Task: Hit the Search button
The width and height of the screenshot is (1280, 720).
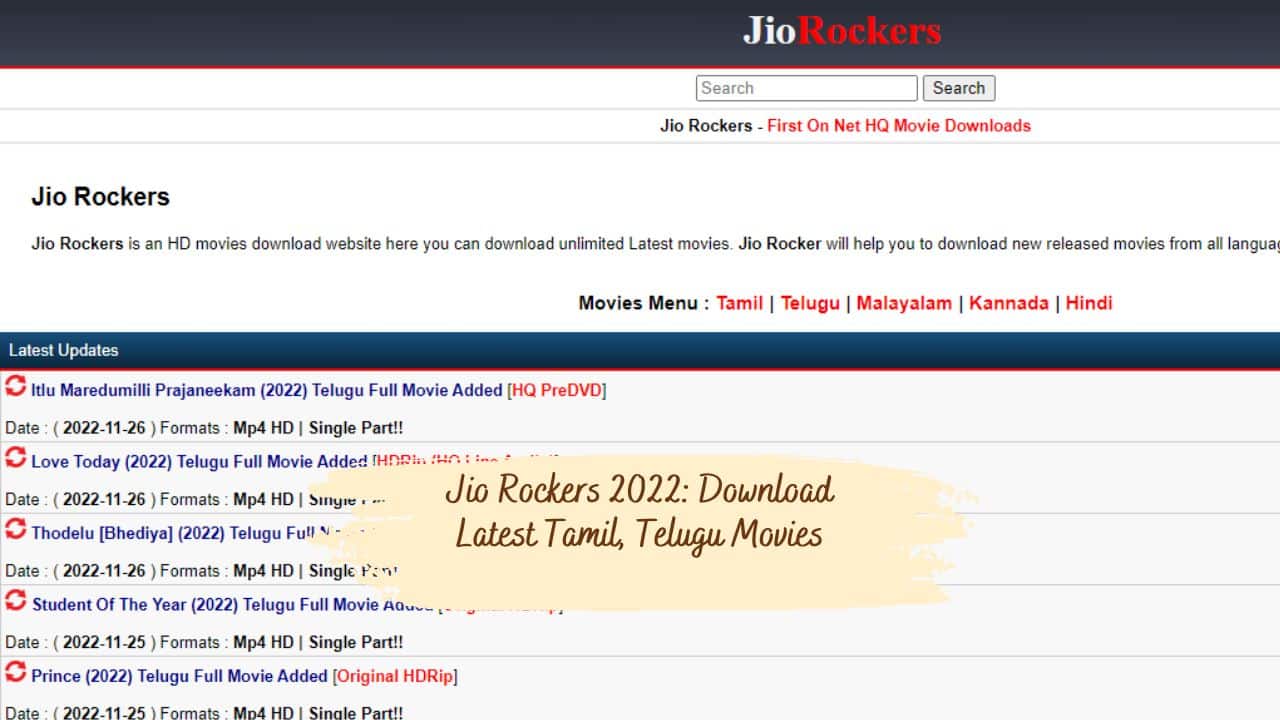Action: tap(958, 88)
